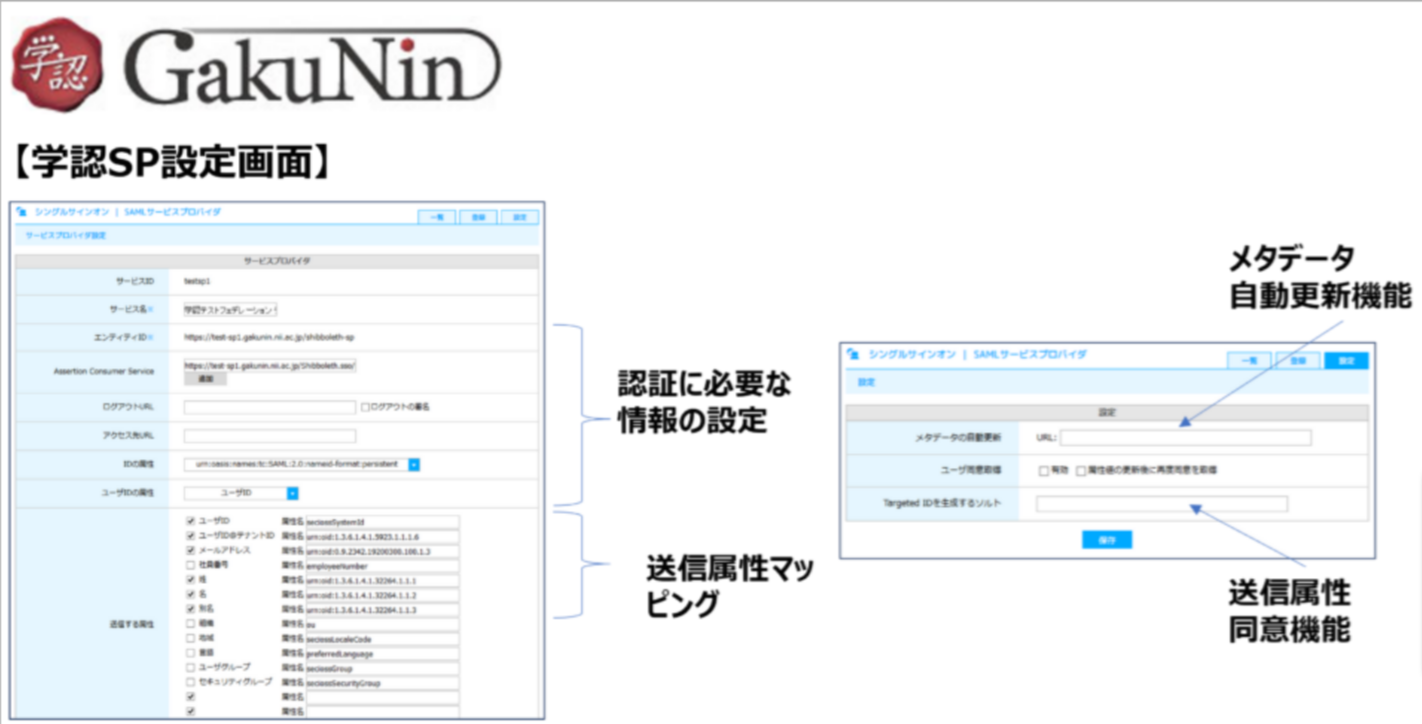Switch to the 一覧 tab in left panel

(437, 217)
